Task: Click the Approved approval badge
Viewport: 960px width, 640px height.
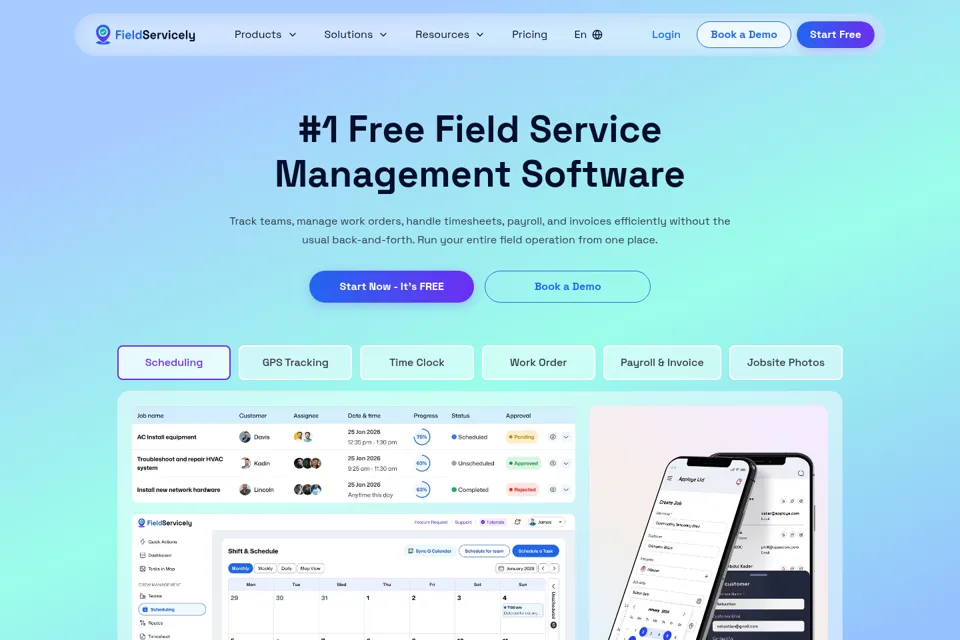Action: pyautogui.click(x=523, y=463)
